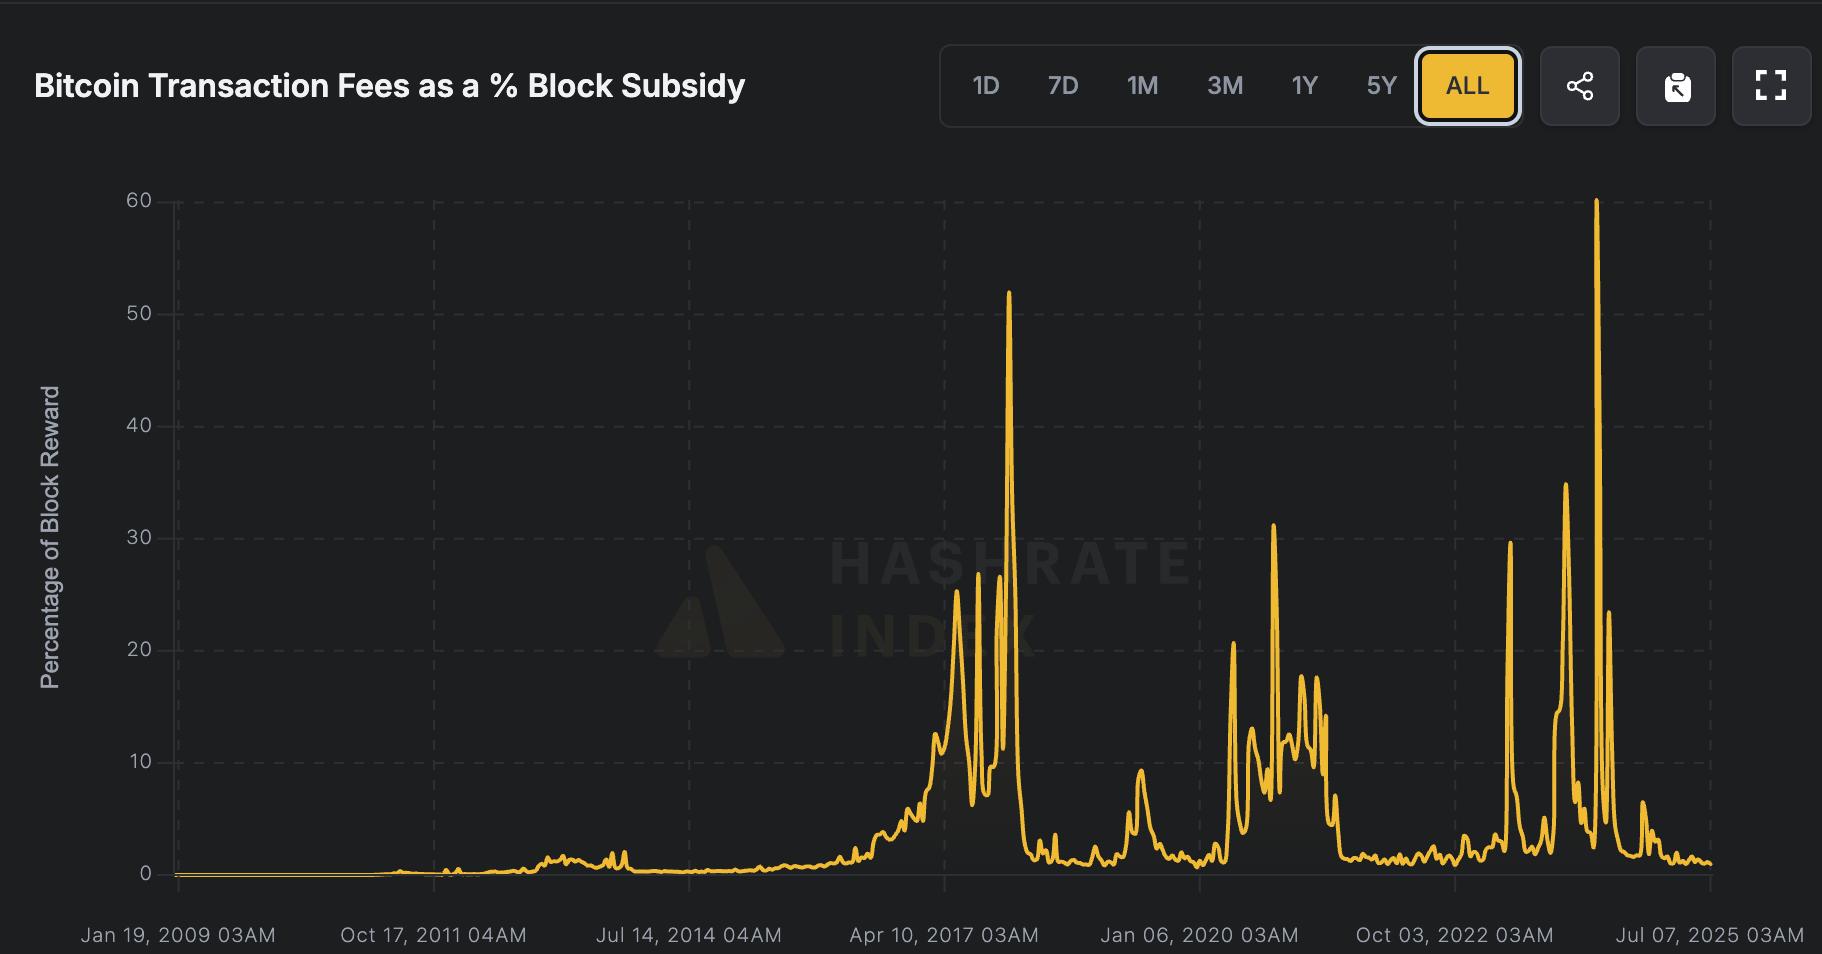The width and height of the screenshot is (1822, 954).
Task: Click the 'Oct 03, 2022 03AM' axis date
Action: tap(1455, 935)
